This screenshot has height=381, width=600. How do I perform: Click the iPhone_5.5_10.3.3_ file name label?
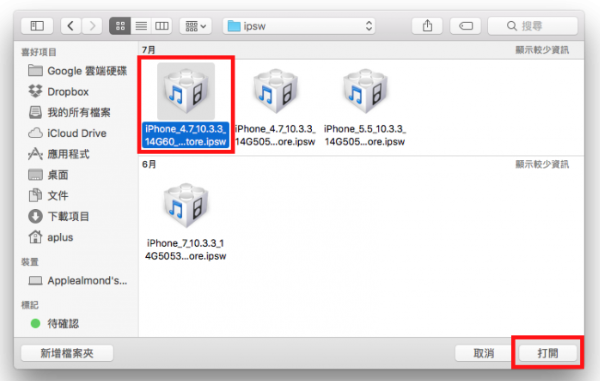[365, 135]
